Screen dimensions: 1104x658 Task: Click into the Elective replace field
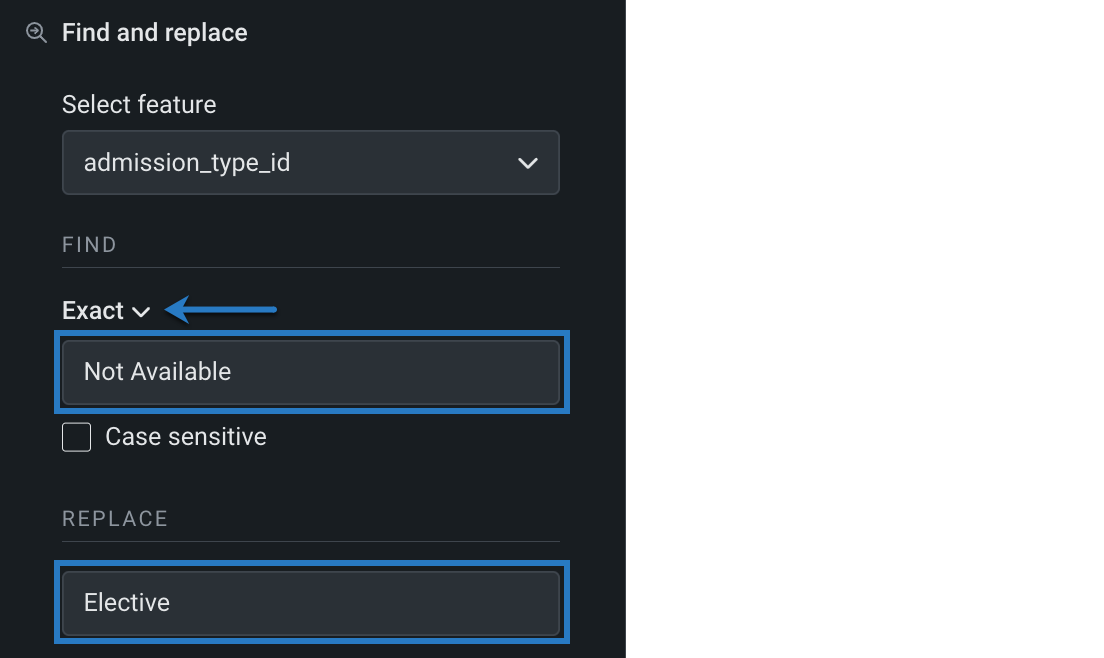[x=310, y=603]
